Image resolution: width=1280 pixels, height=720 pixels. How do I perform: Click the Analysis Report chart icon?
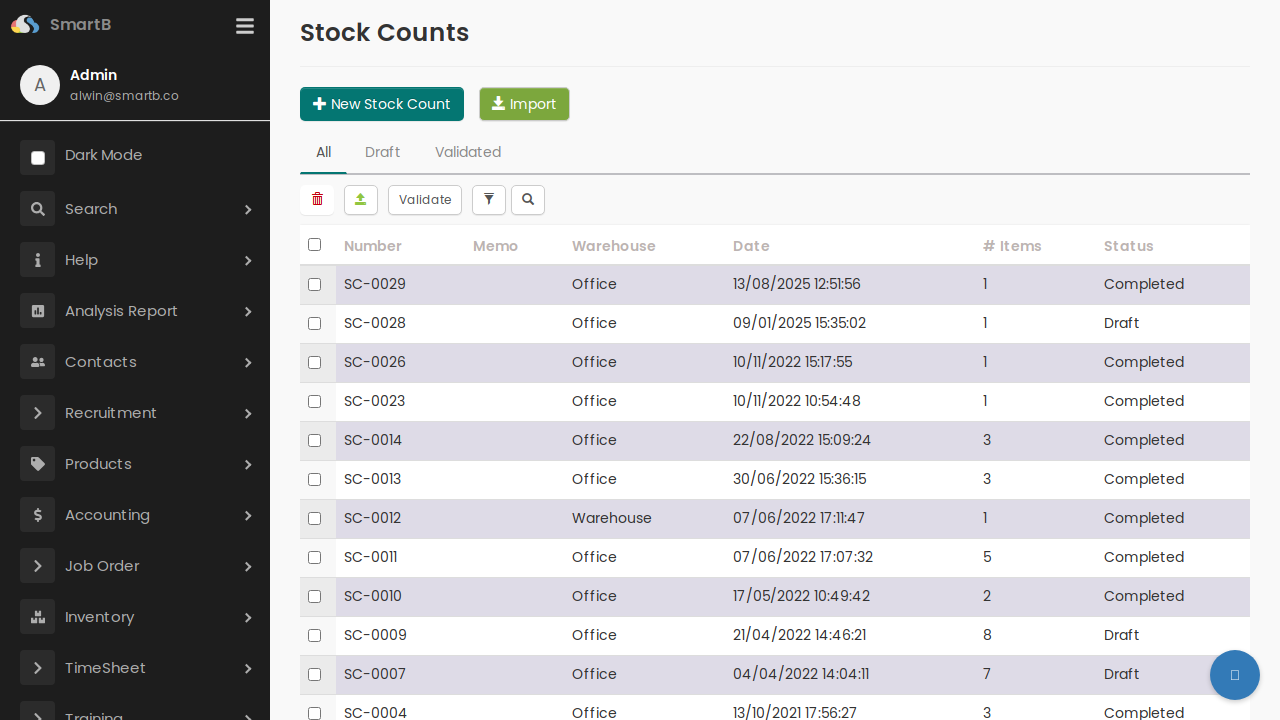(x=37, y=311)
